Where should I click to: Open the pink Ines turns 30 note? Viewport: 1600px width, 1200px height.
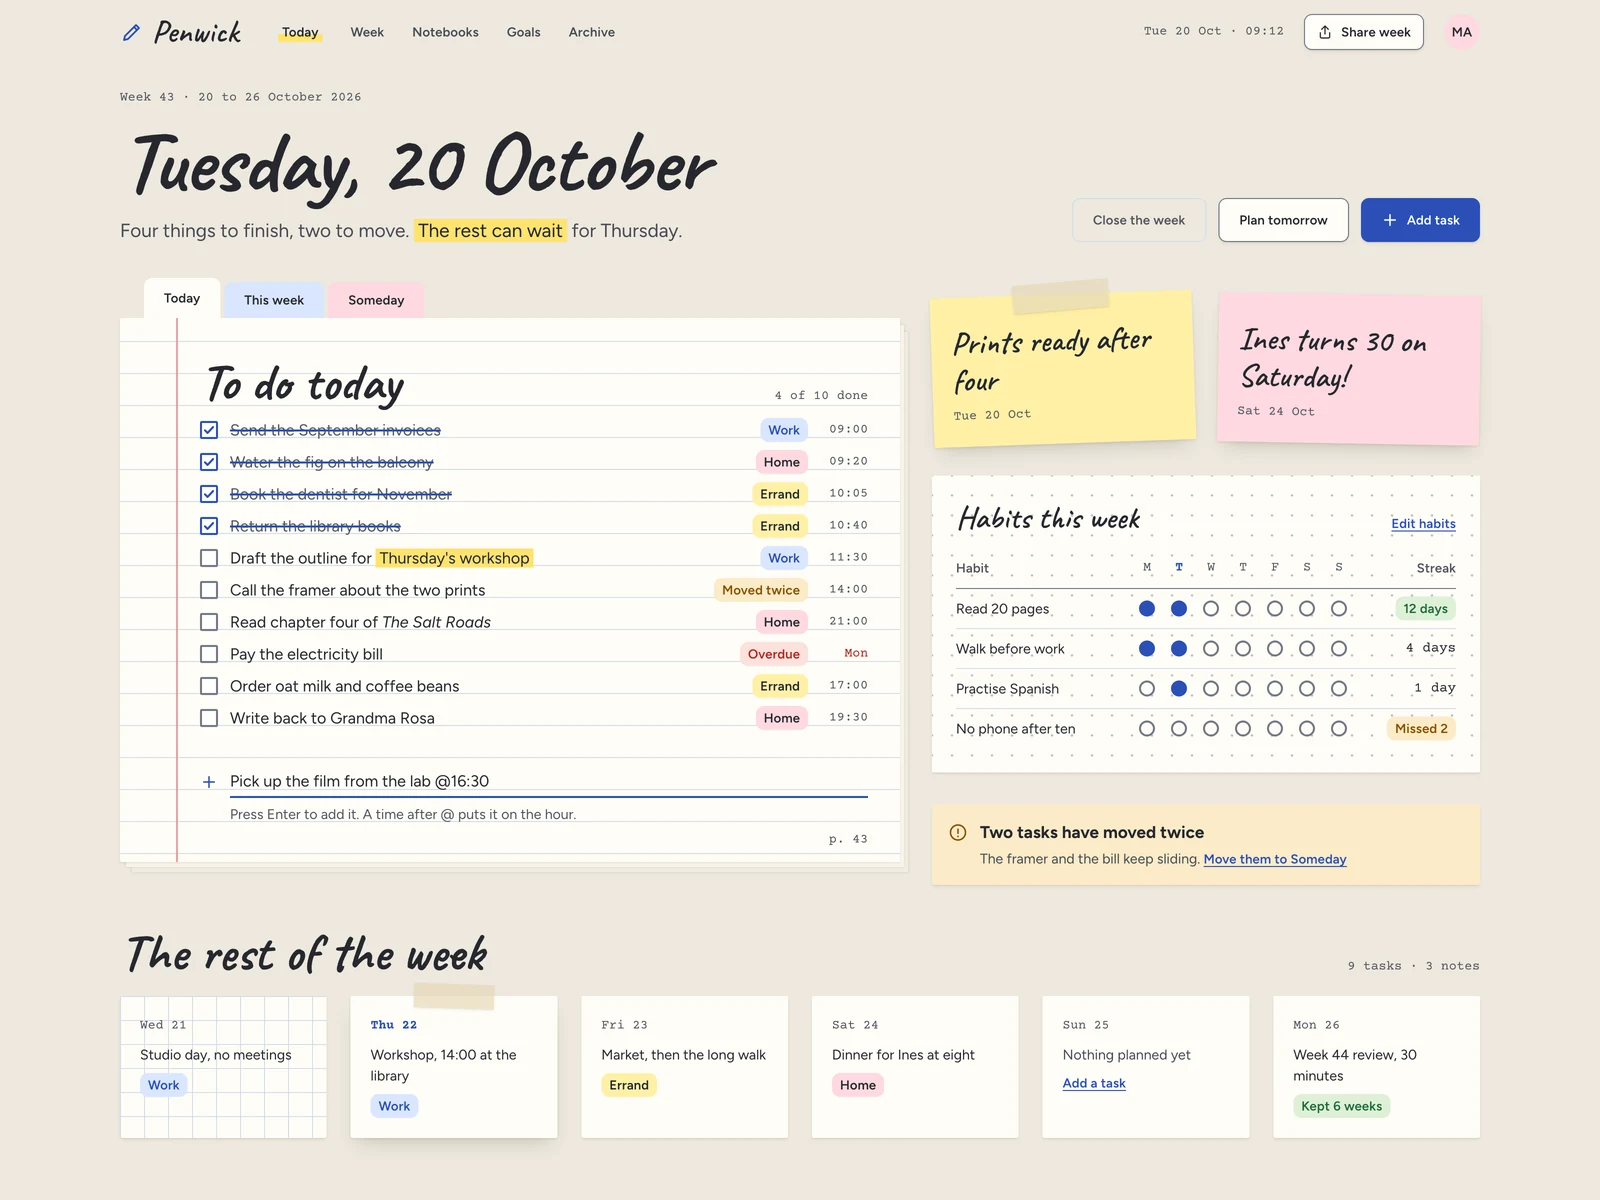[x=1348, y=369]
